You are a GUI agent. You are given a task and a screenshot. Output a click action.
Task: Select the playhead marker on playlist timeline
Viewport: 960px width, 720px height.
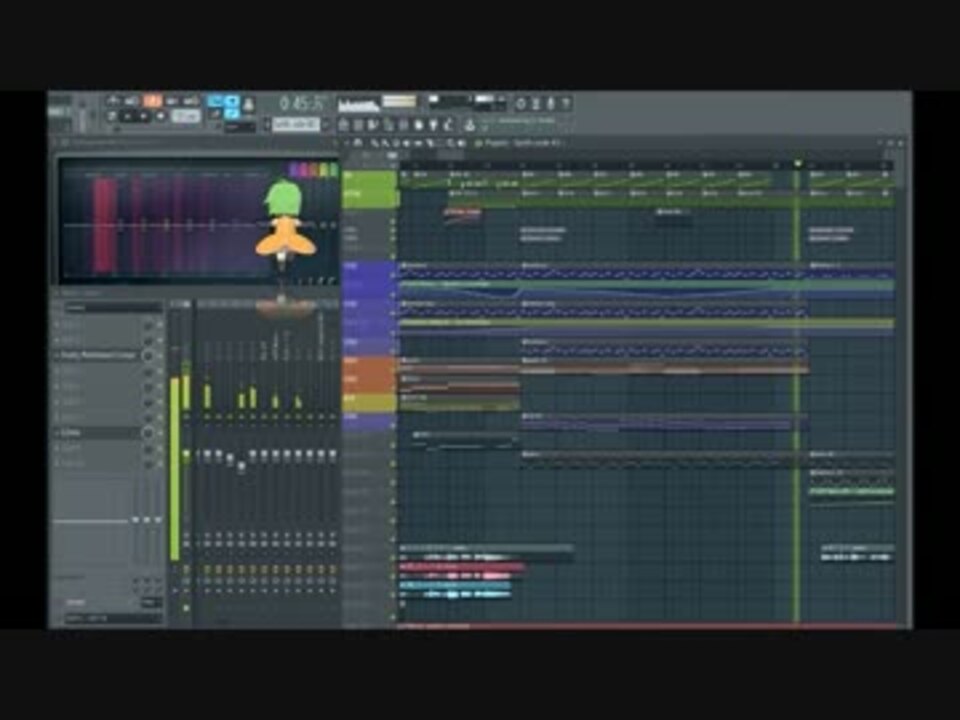[797, 163]
